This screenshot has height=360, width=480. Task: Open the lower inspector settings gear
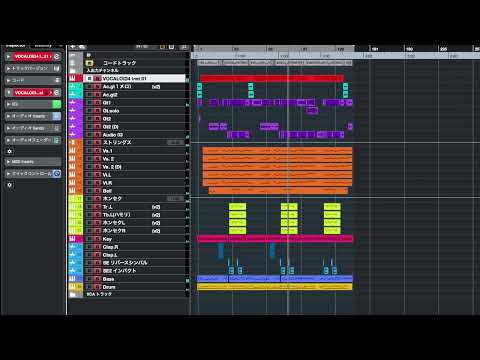click(10, 185)
